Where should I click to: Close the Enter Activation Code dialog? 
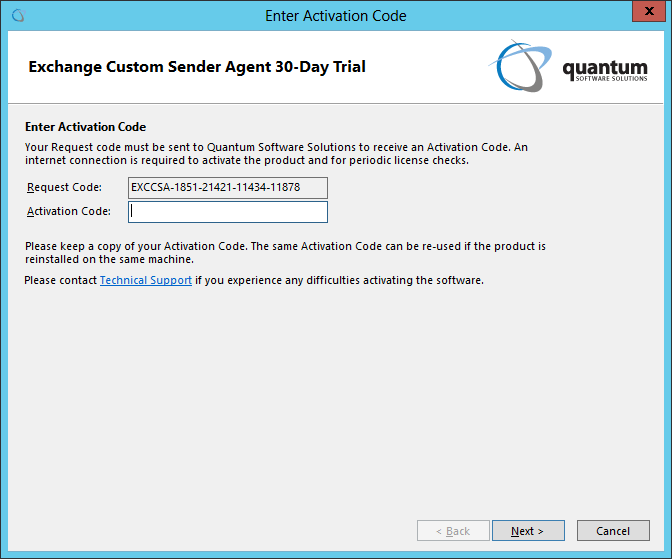[649, 11]
